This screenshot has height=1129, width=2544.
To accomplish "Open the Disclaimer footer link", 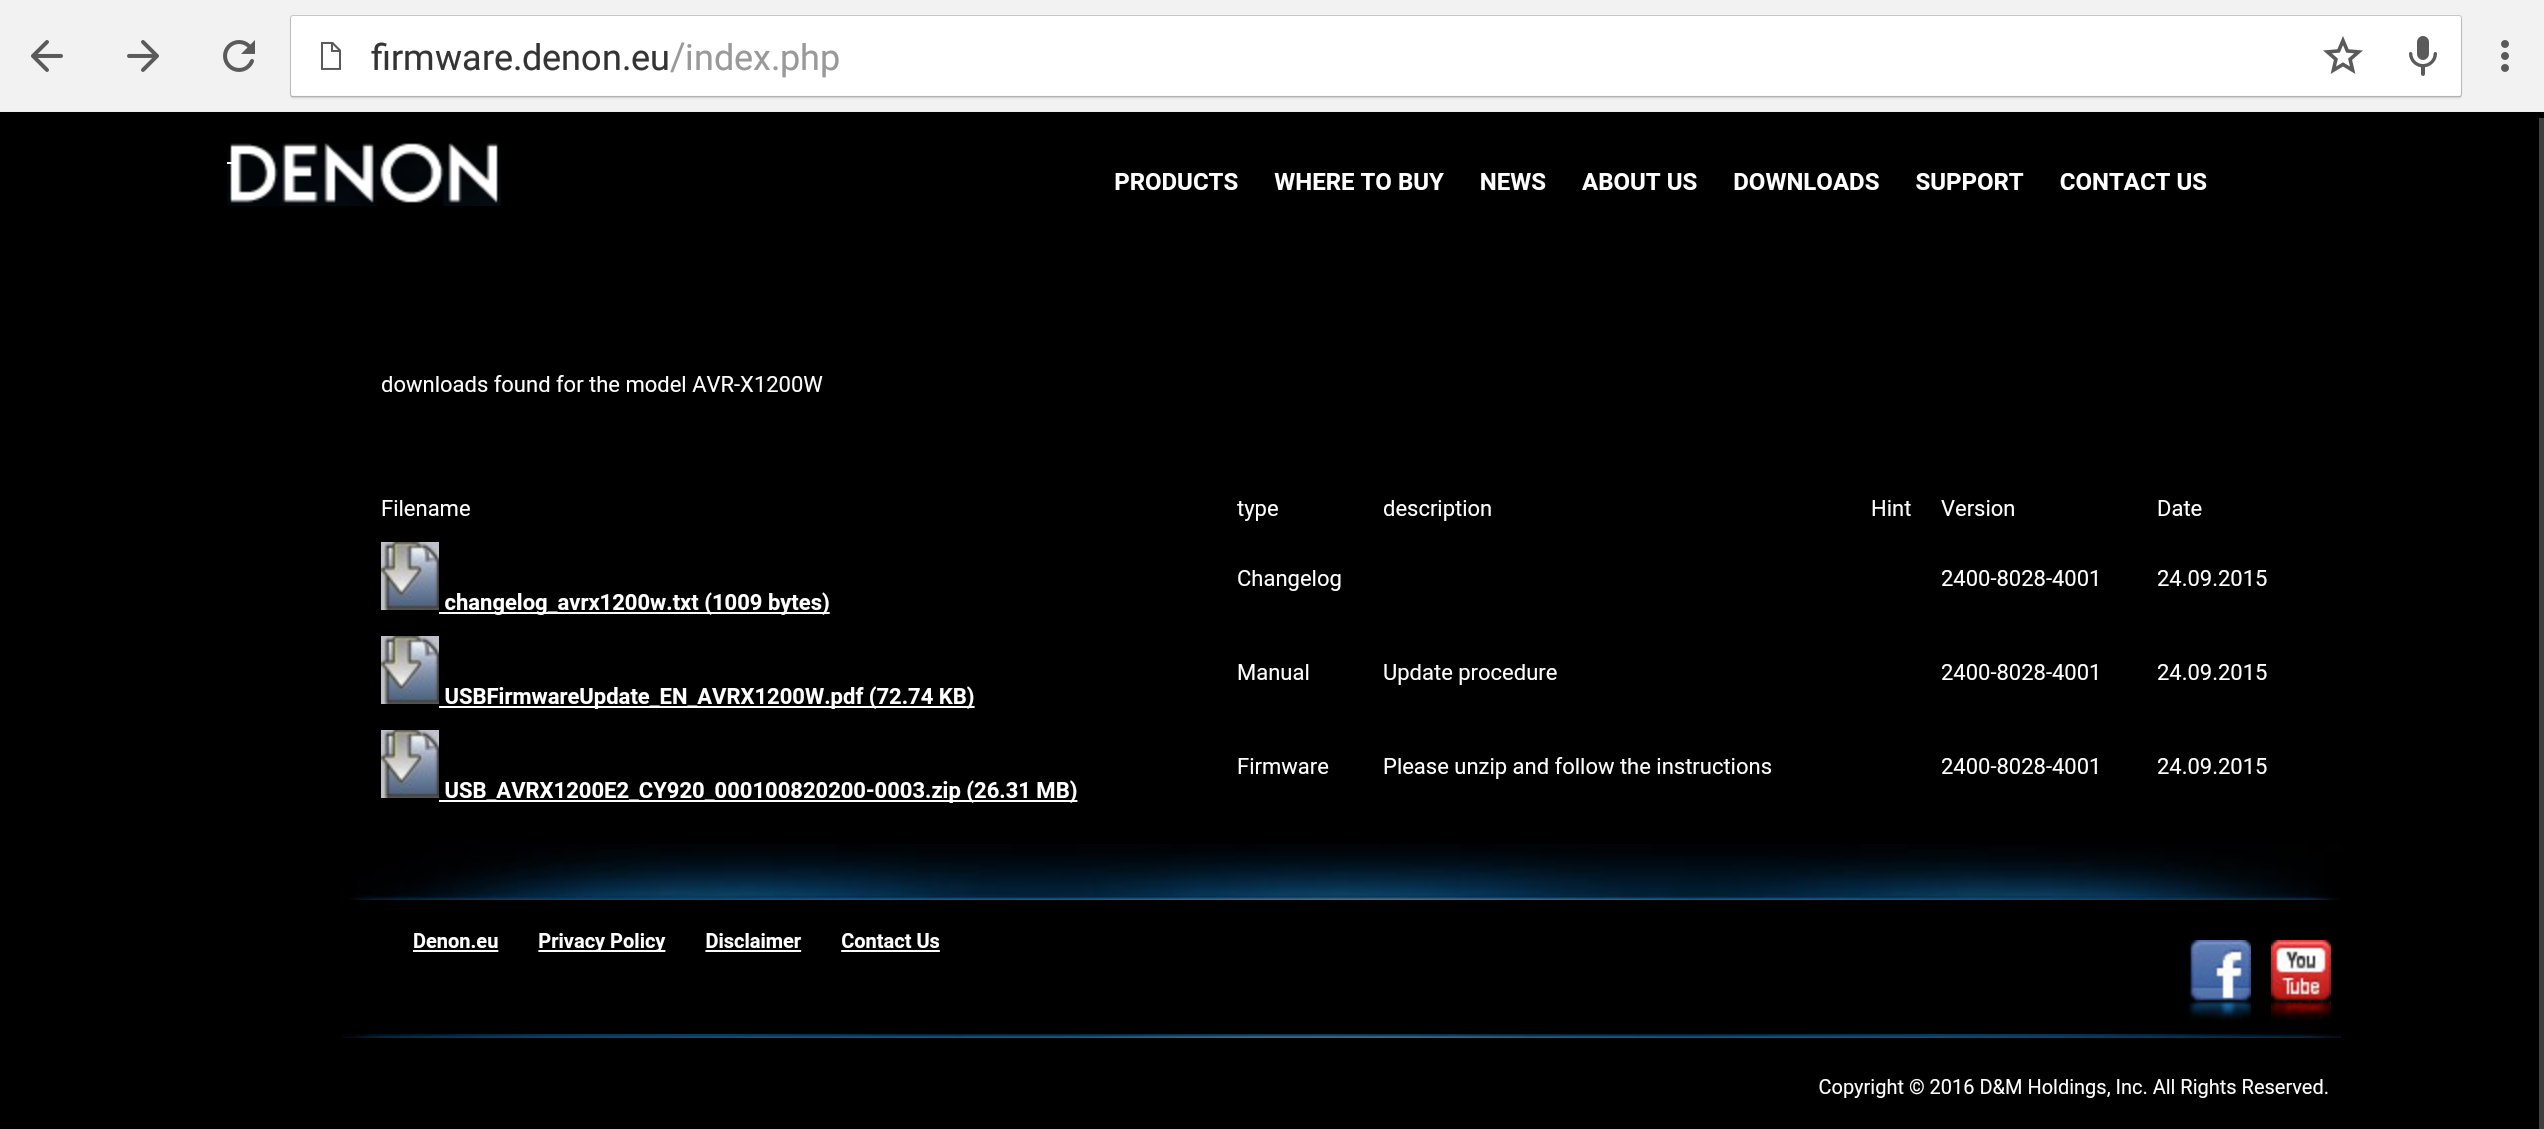I will pos(753,941).
